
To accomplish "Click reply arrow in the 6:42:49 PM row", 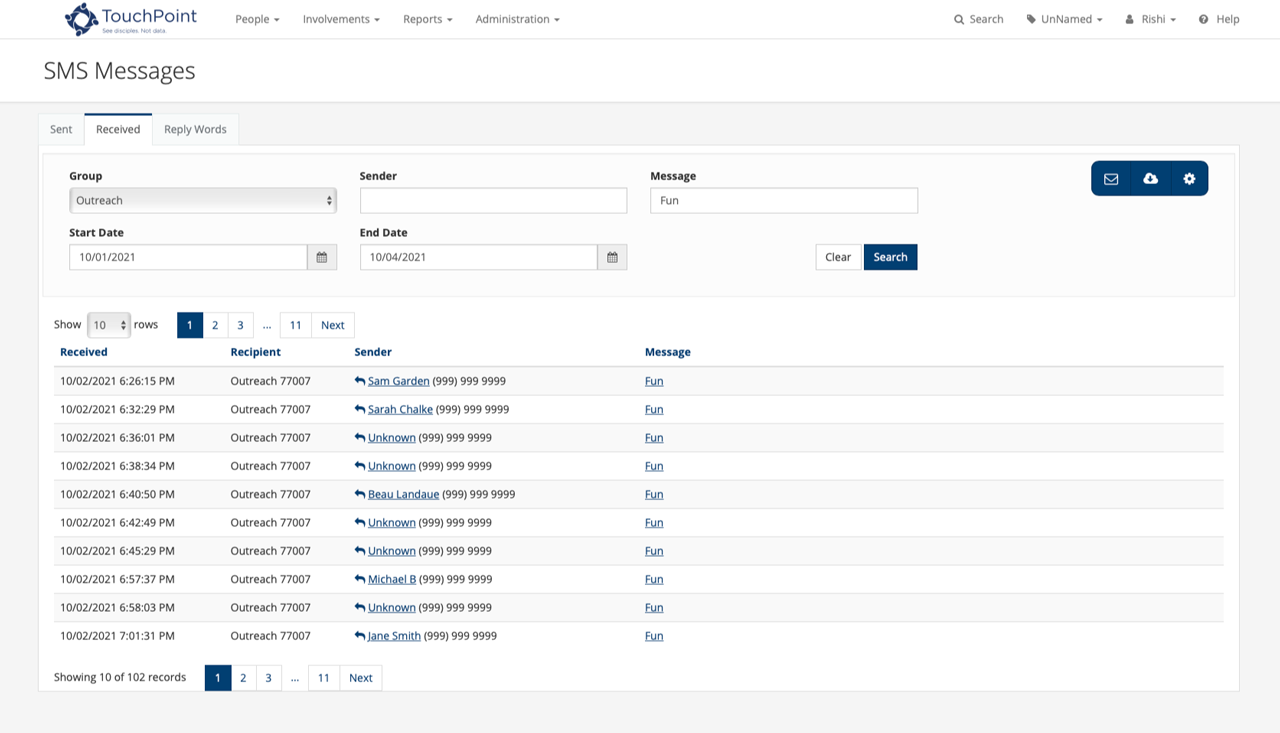I will pos(360,523).
